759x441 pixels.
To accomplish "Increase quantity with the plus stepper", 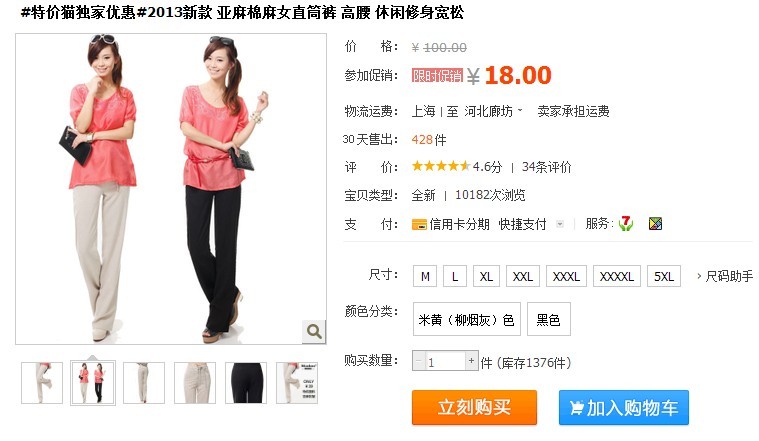I will [471, 361].
